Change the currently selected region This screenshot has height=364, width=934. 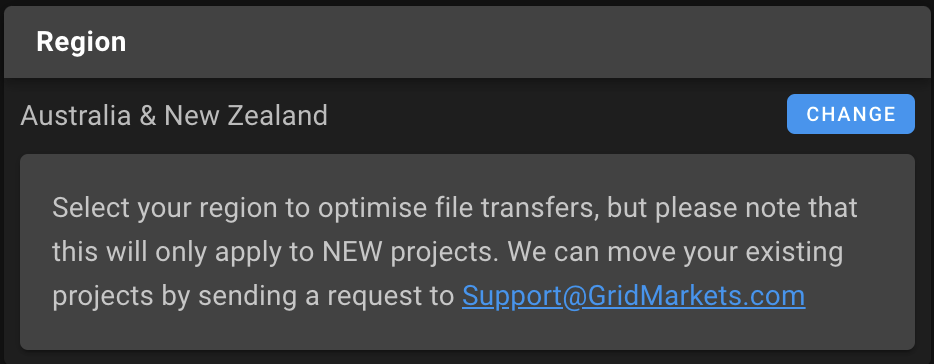click(851, 114)
